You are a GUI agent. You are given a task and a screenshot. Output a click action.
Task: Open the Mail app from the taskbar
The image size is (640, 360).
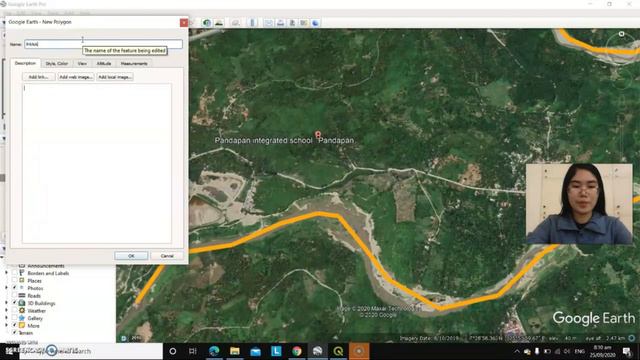point(256,351)
